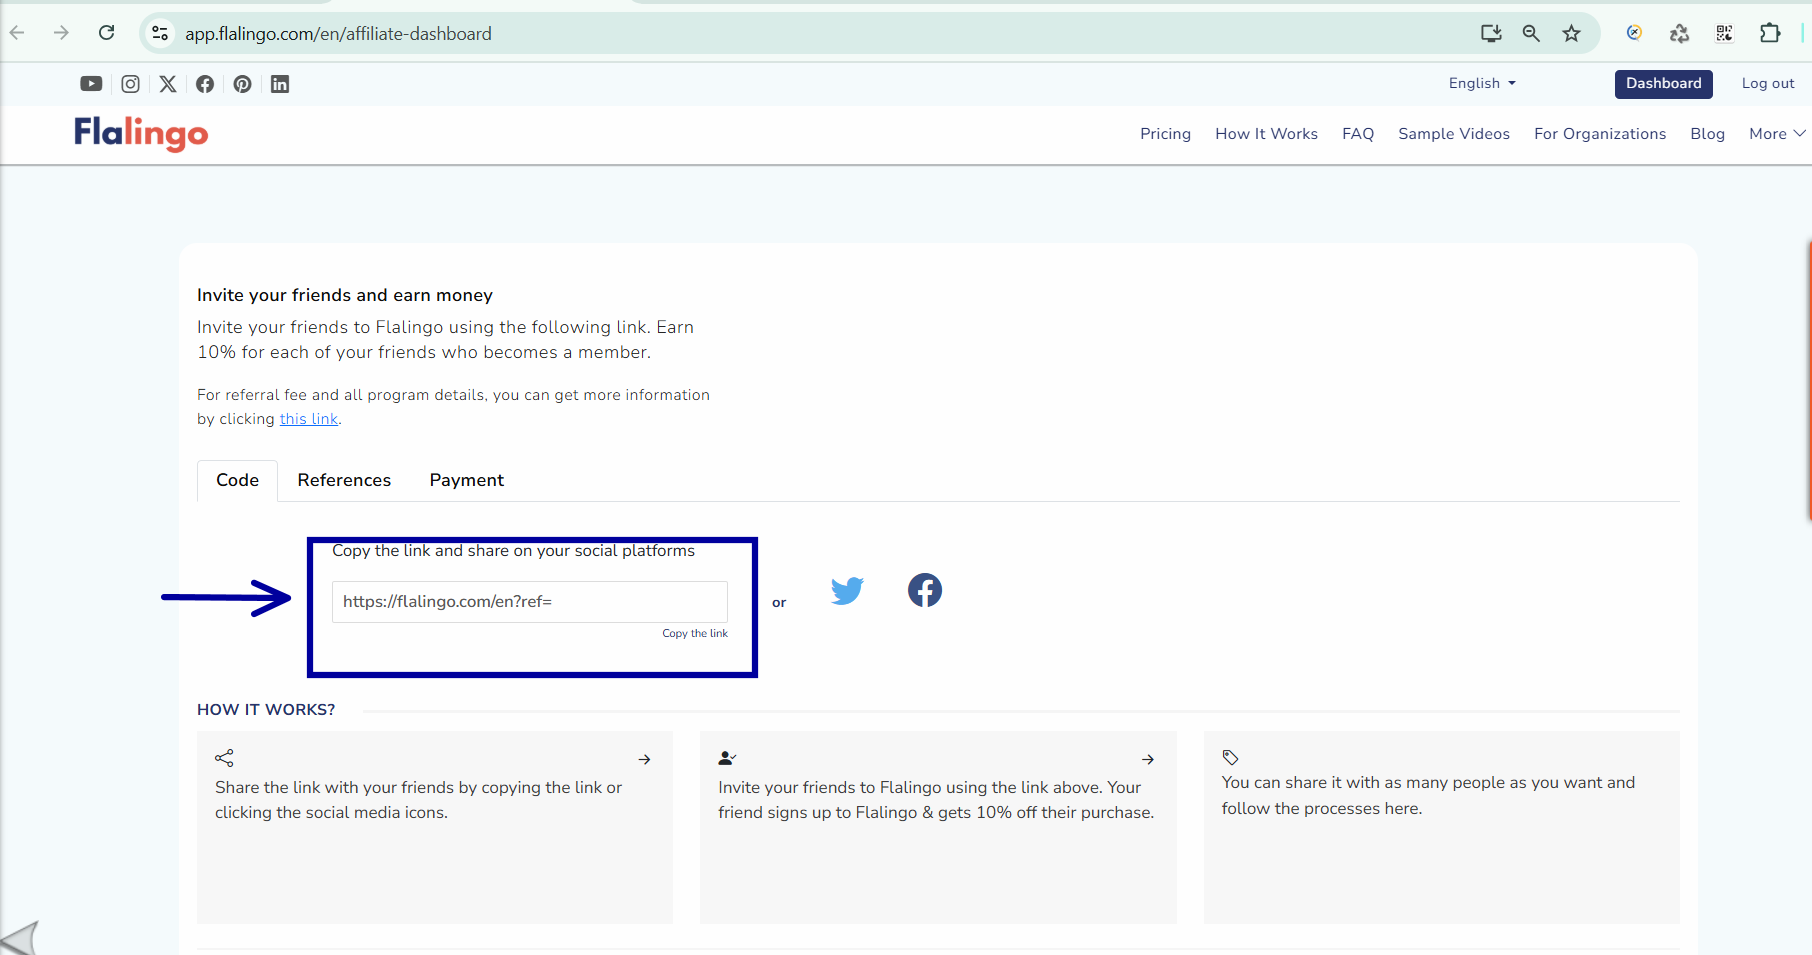Click the 'HOW IT WORKS?' heading
Screen dimensions: 1812x955
click(265, 709)
